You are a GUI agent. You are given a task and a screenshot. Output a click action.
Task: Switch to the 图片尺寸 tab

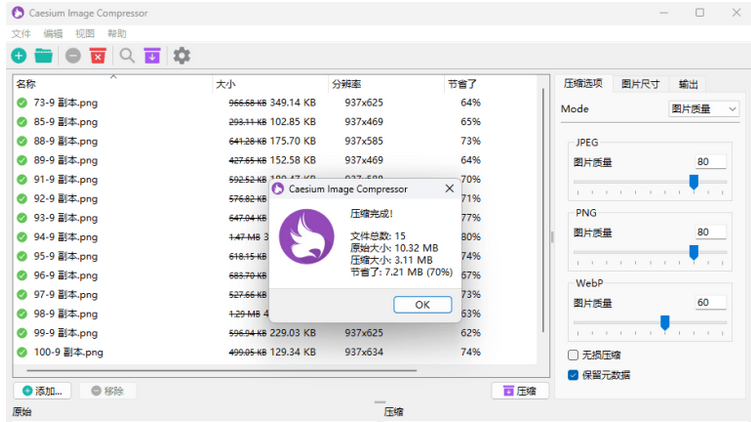tap(640, 84)
